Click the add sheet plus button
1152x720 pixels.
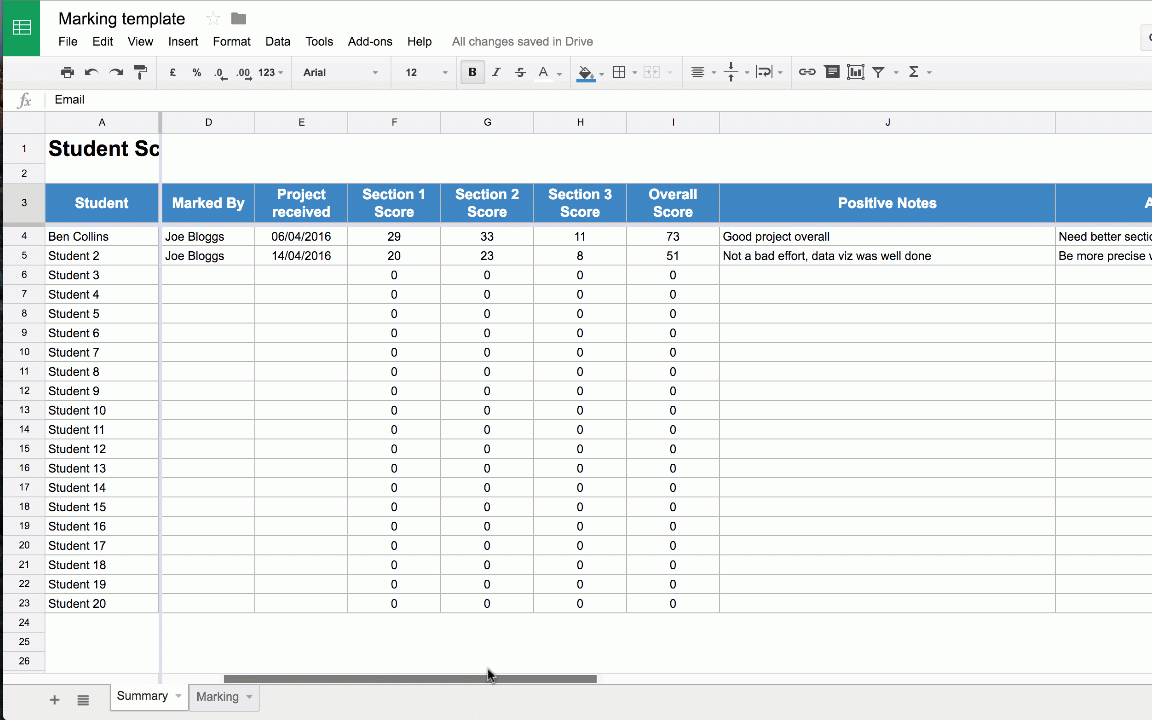click(x=55, y=700)
